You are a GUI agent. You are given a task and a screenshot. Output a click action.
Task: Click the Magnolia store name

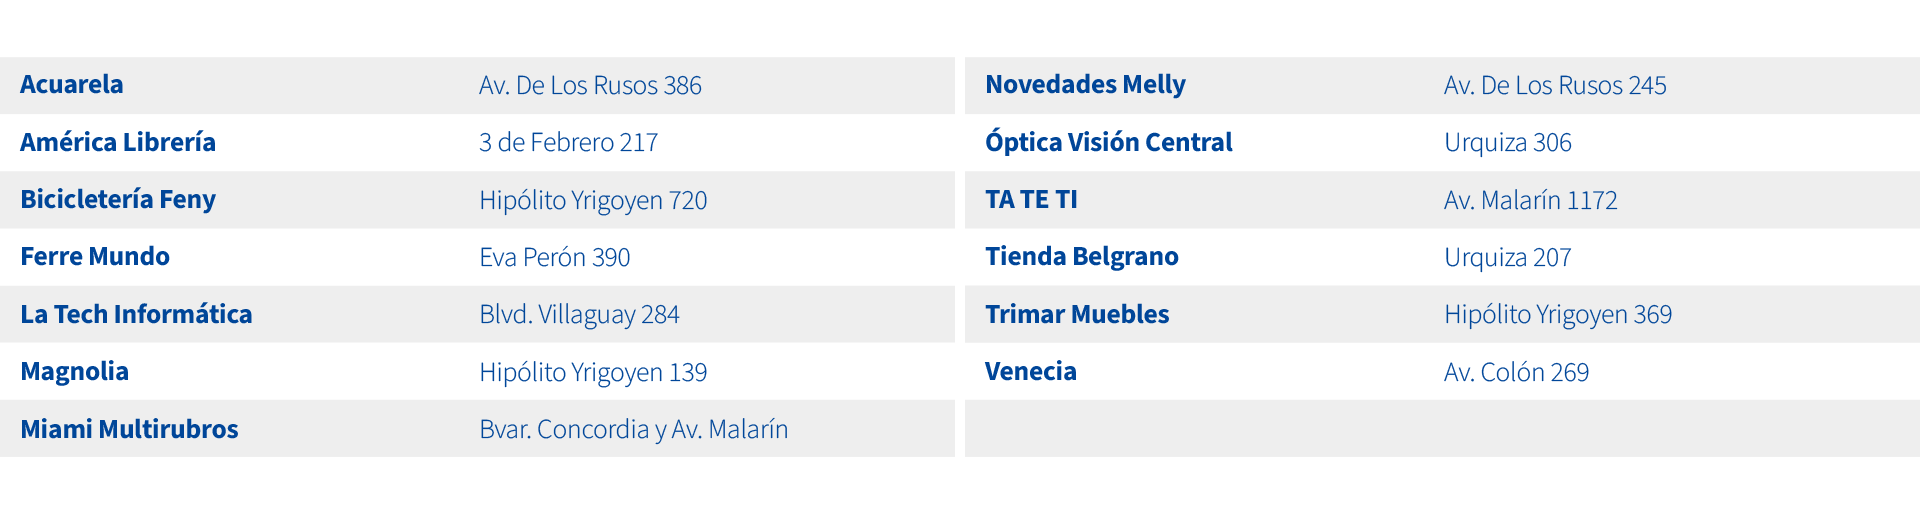coord(75,372)
